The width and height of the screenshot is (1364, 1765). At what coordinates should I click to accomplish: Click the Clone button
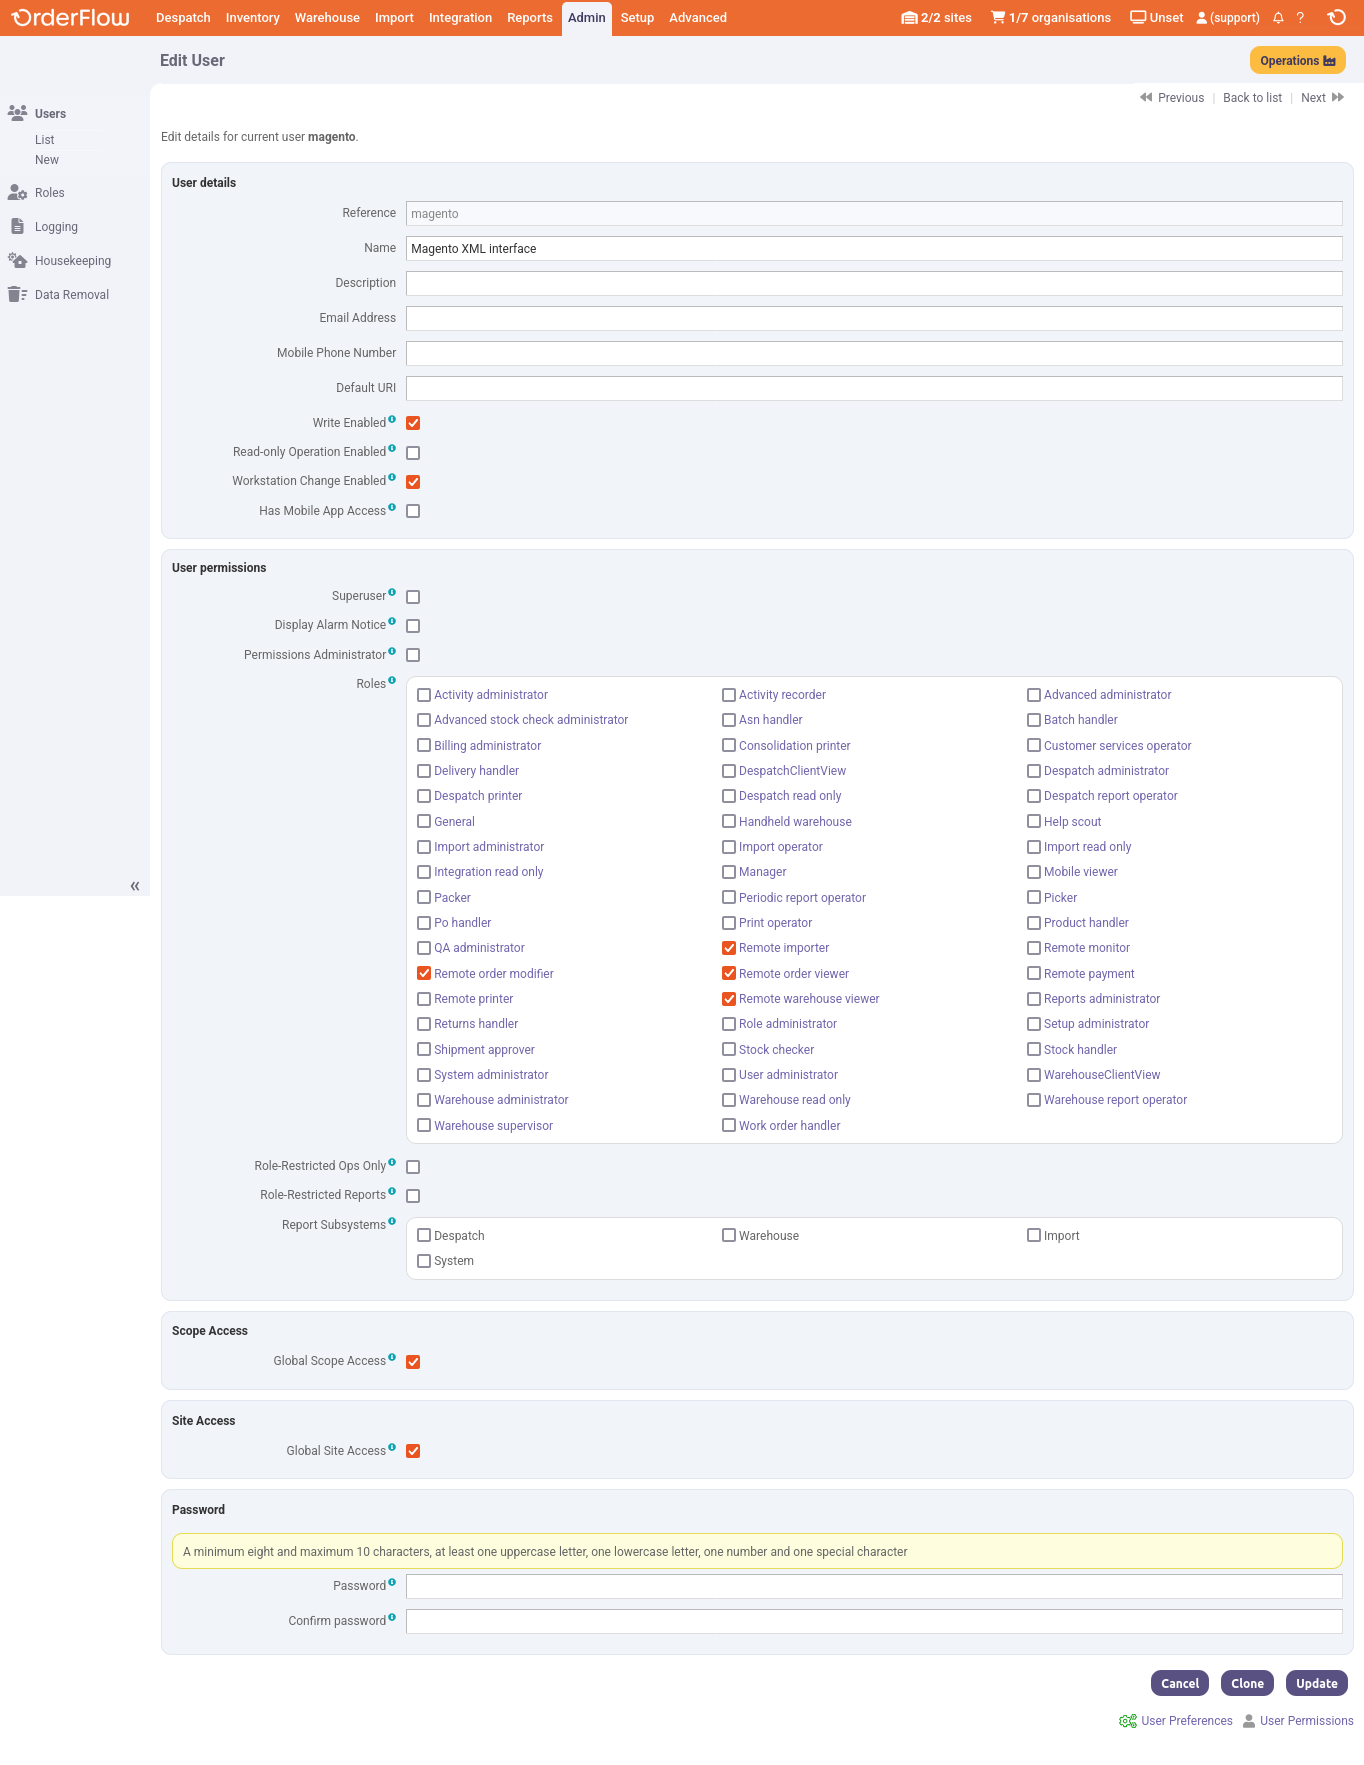point(1247,1683)
